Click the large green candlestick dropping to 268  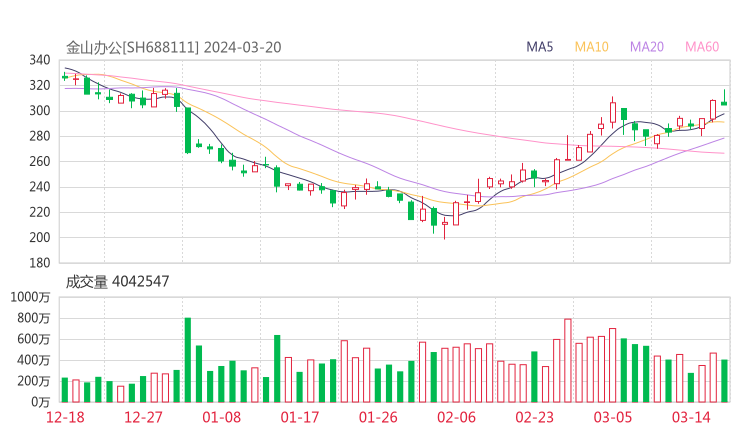[188, 130]
